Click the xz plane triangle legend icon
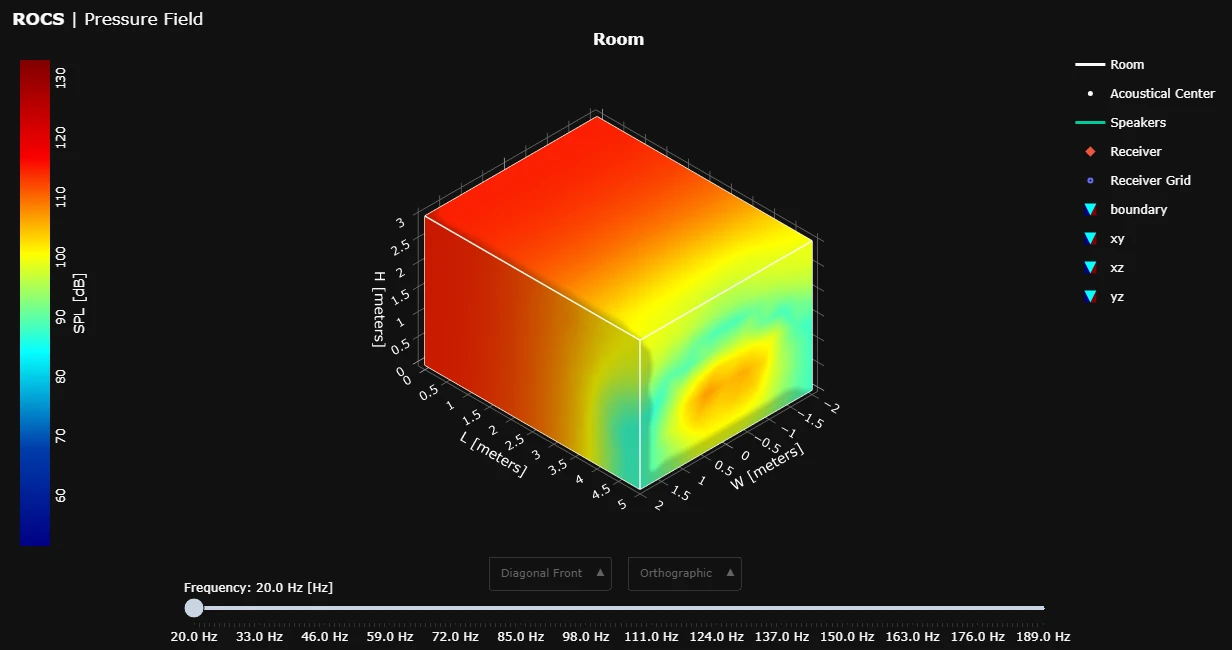 (x=1090, y=268)
